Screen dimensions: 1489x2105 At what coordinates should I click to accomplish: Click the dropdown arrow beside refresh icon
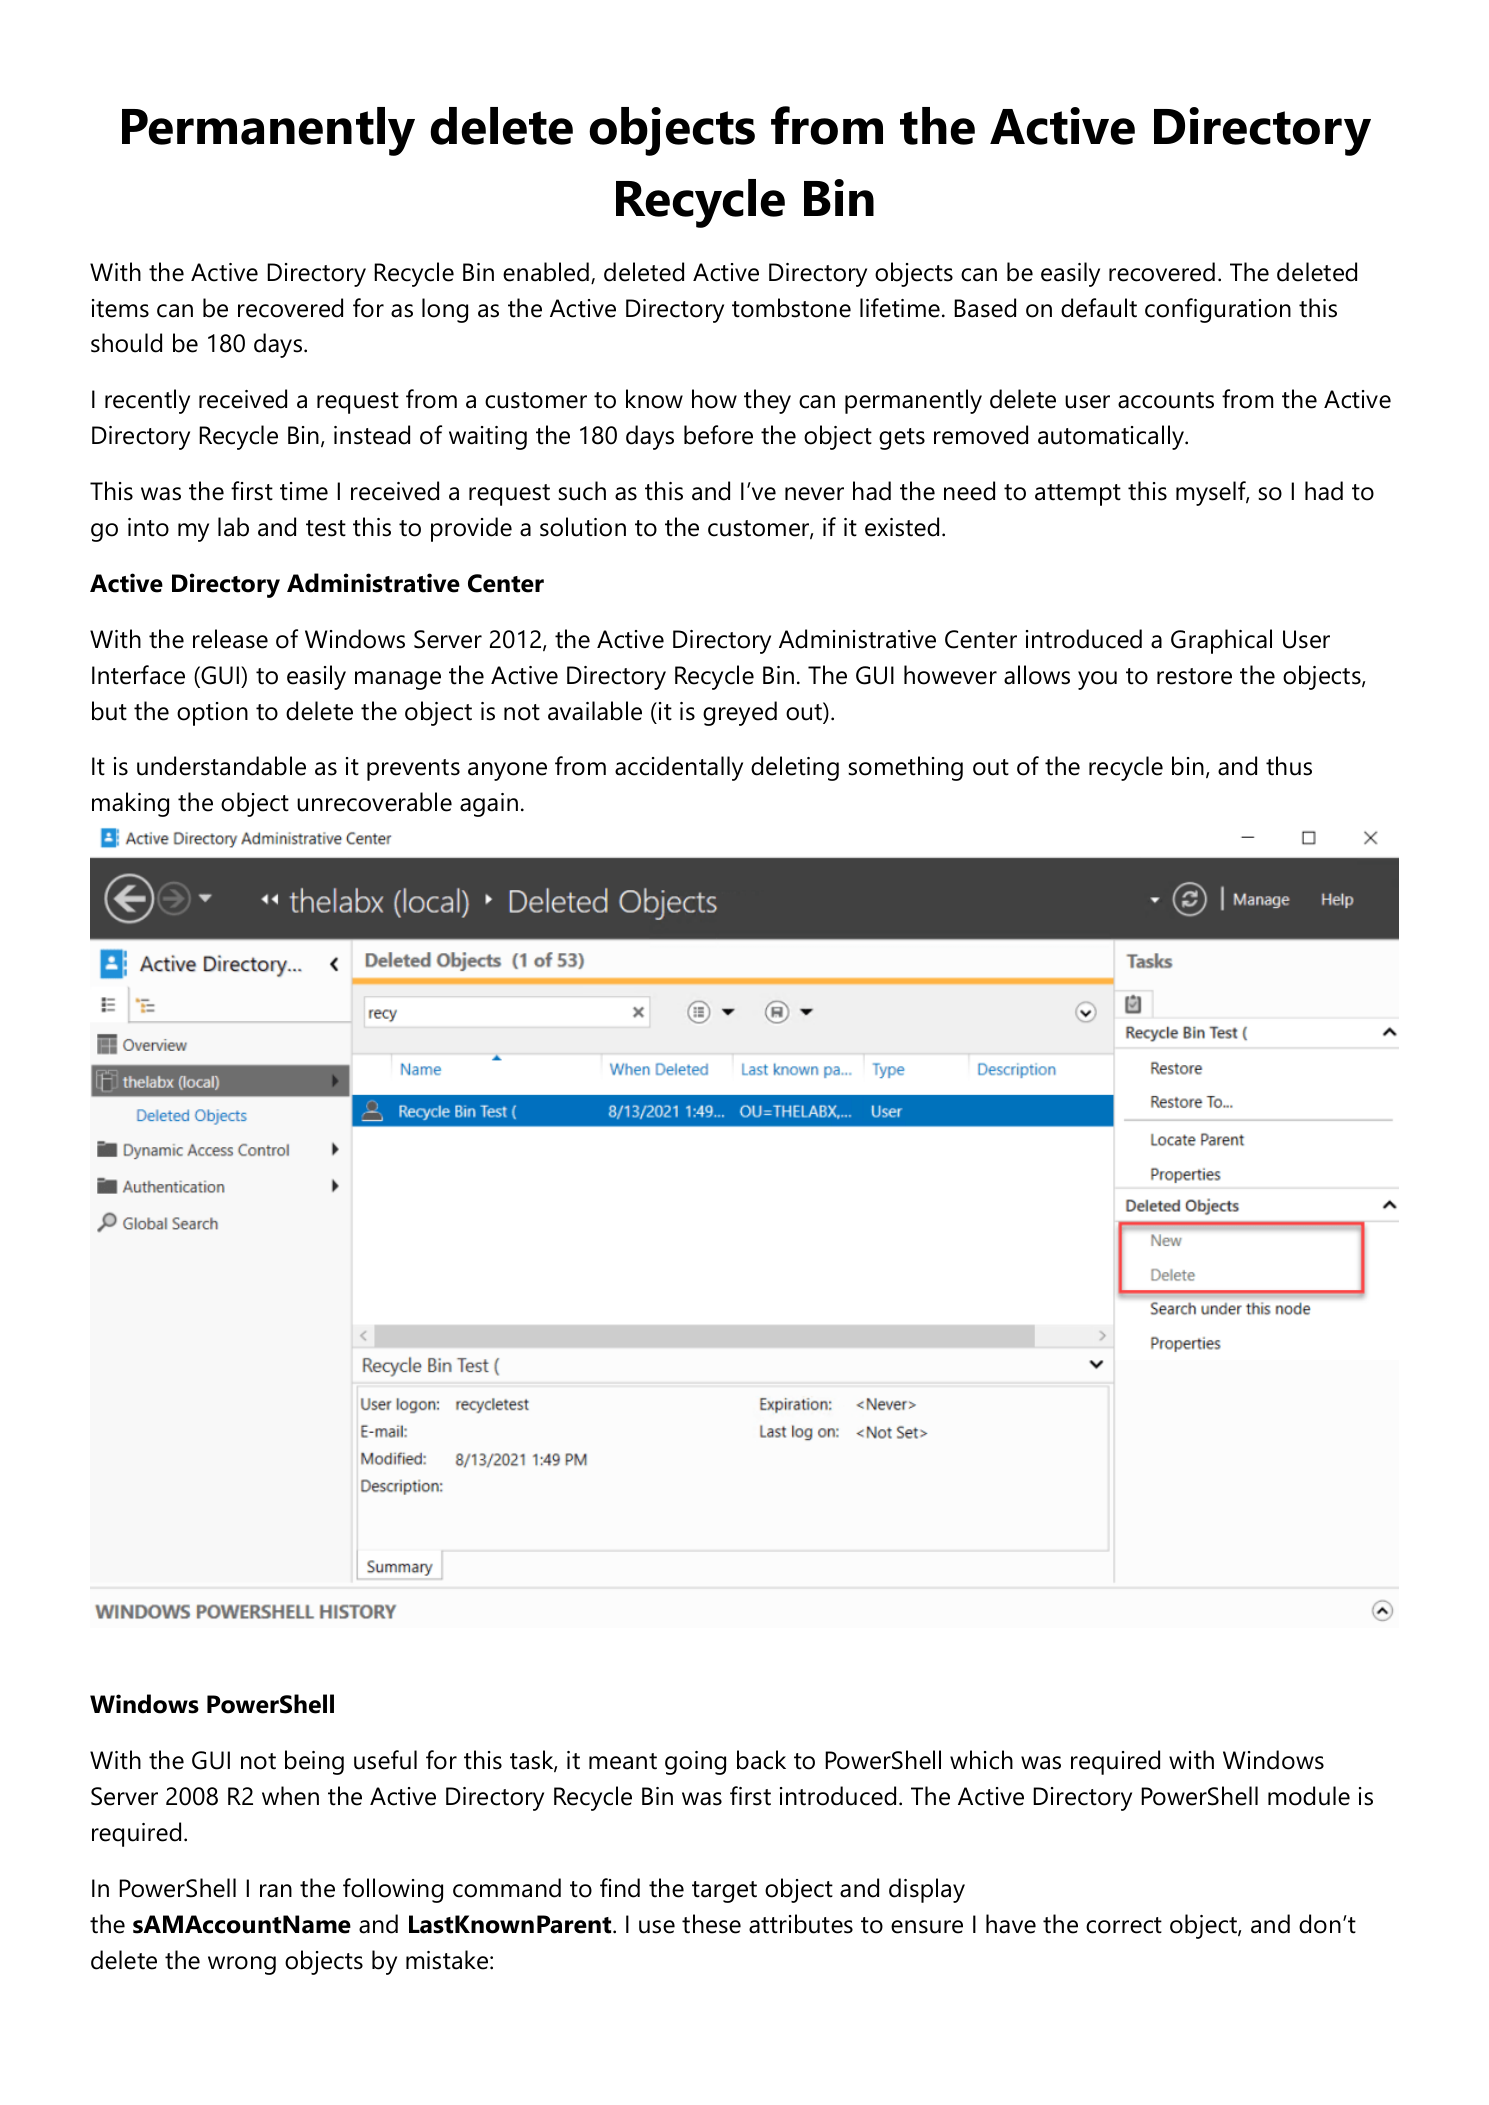click(1154, 900)
